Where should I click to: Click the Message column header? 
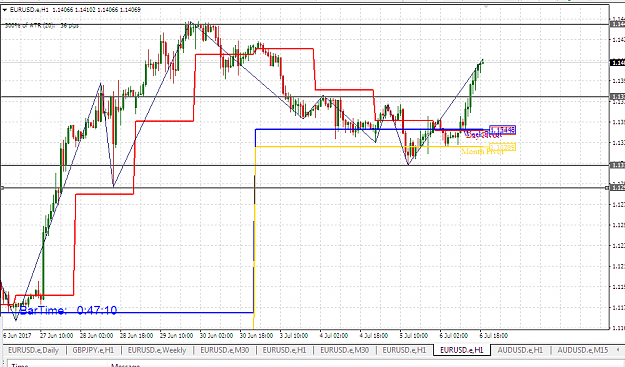[x=126, y=365]
